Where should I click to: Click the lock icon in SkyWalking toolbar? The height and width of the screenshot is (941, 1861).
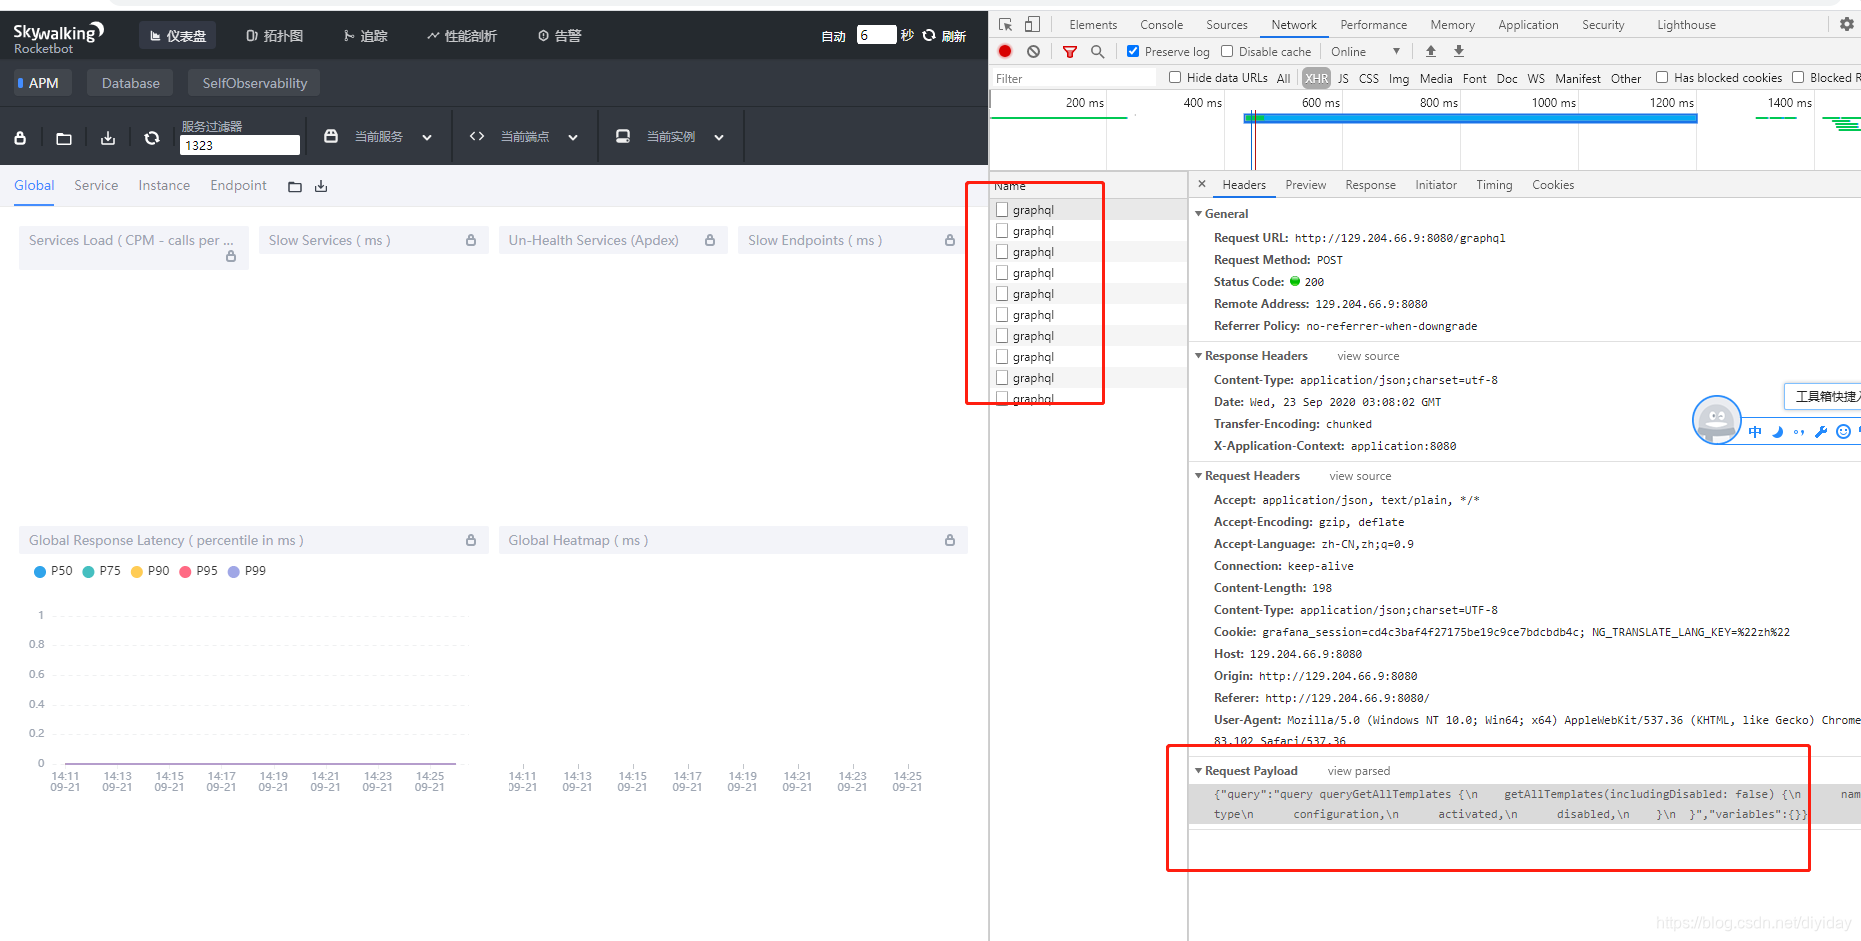[x=20, y=138]
